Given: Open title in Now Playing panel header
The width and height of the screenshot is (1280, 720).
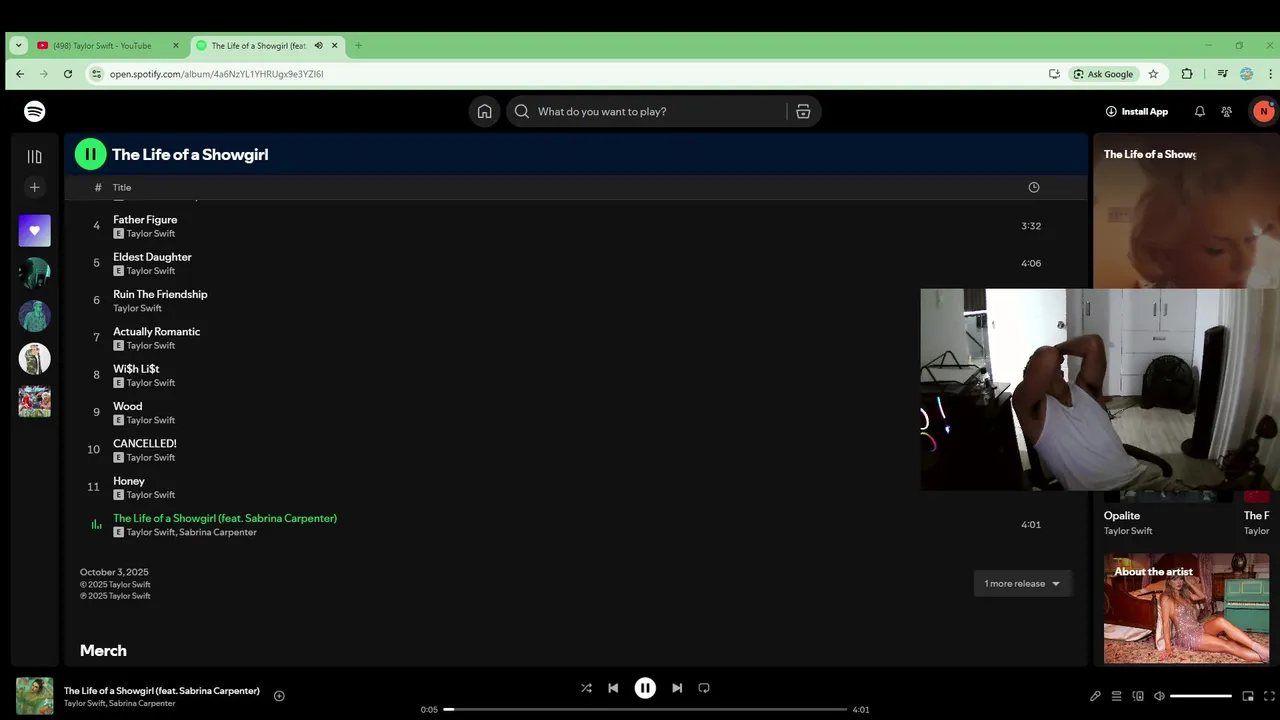Looking at the screenshot, I should pos(1150,154).
